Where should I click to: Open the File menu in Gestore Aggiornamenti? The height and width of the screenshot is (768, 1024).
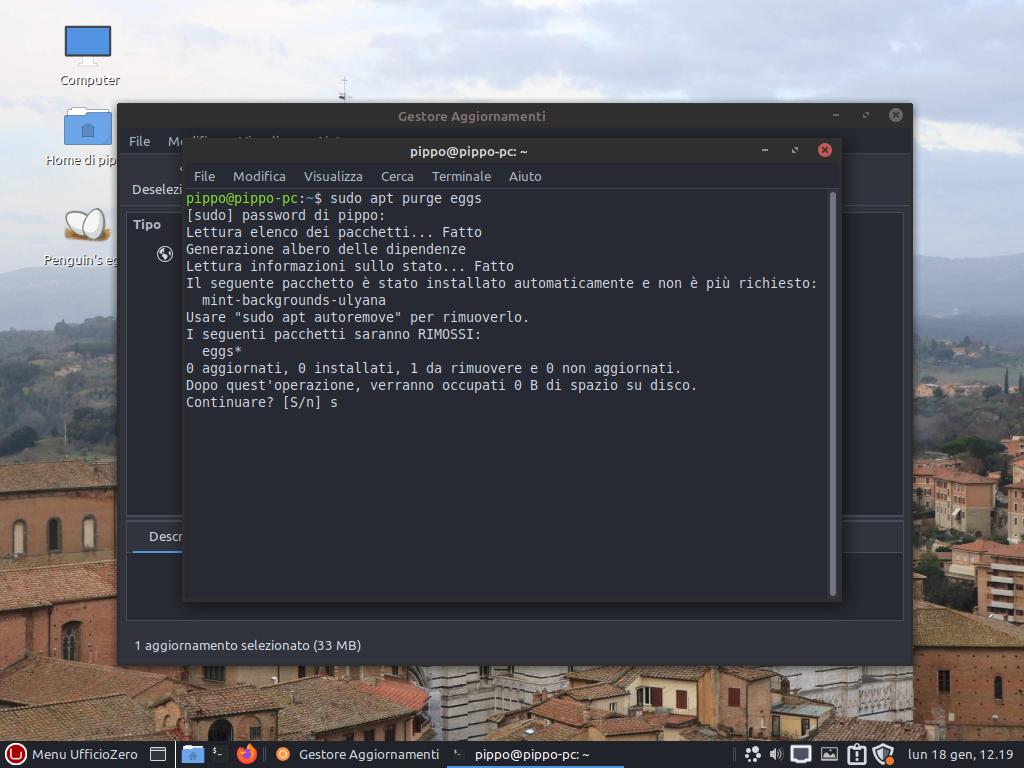coord(139,141)
